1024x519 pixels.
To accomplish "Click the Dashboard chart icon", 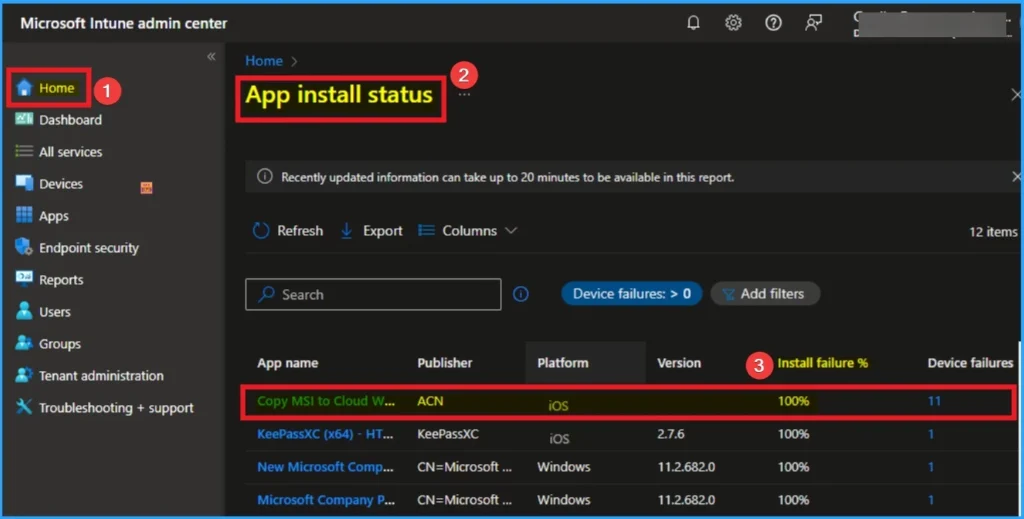I will [24, 119].
